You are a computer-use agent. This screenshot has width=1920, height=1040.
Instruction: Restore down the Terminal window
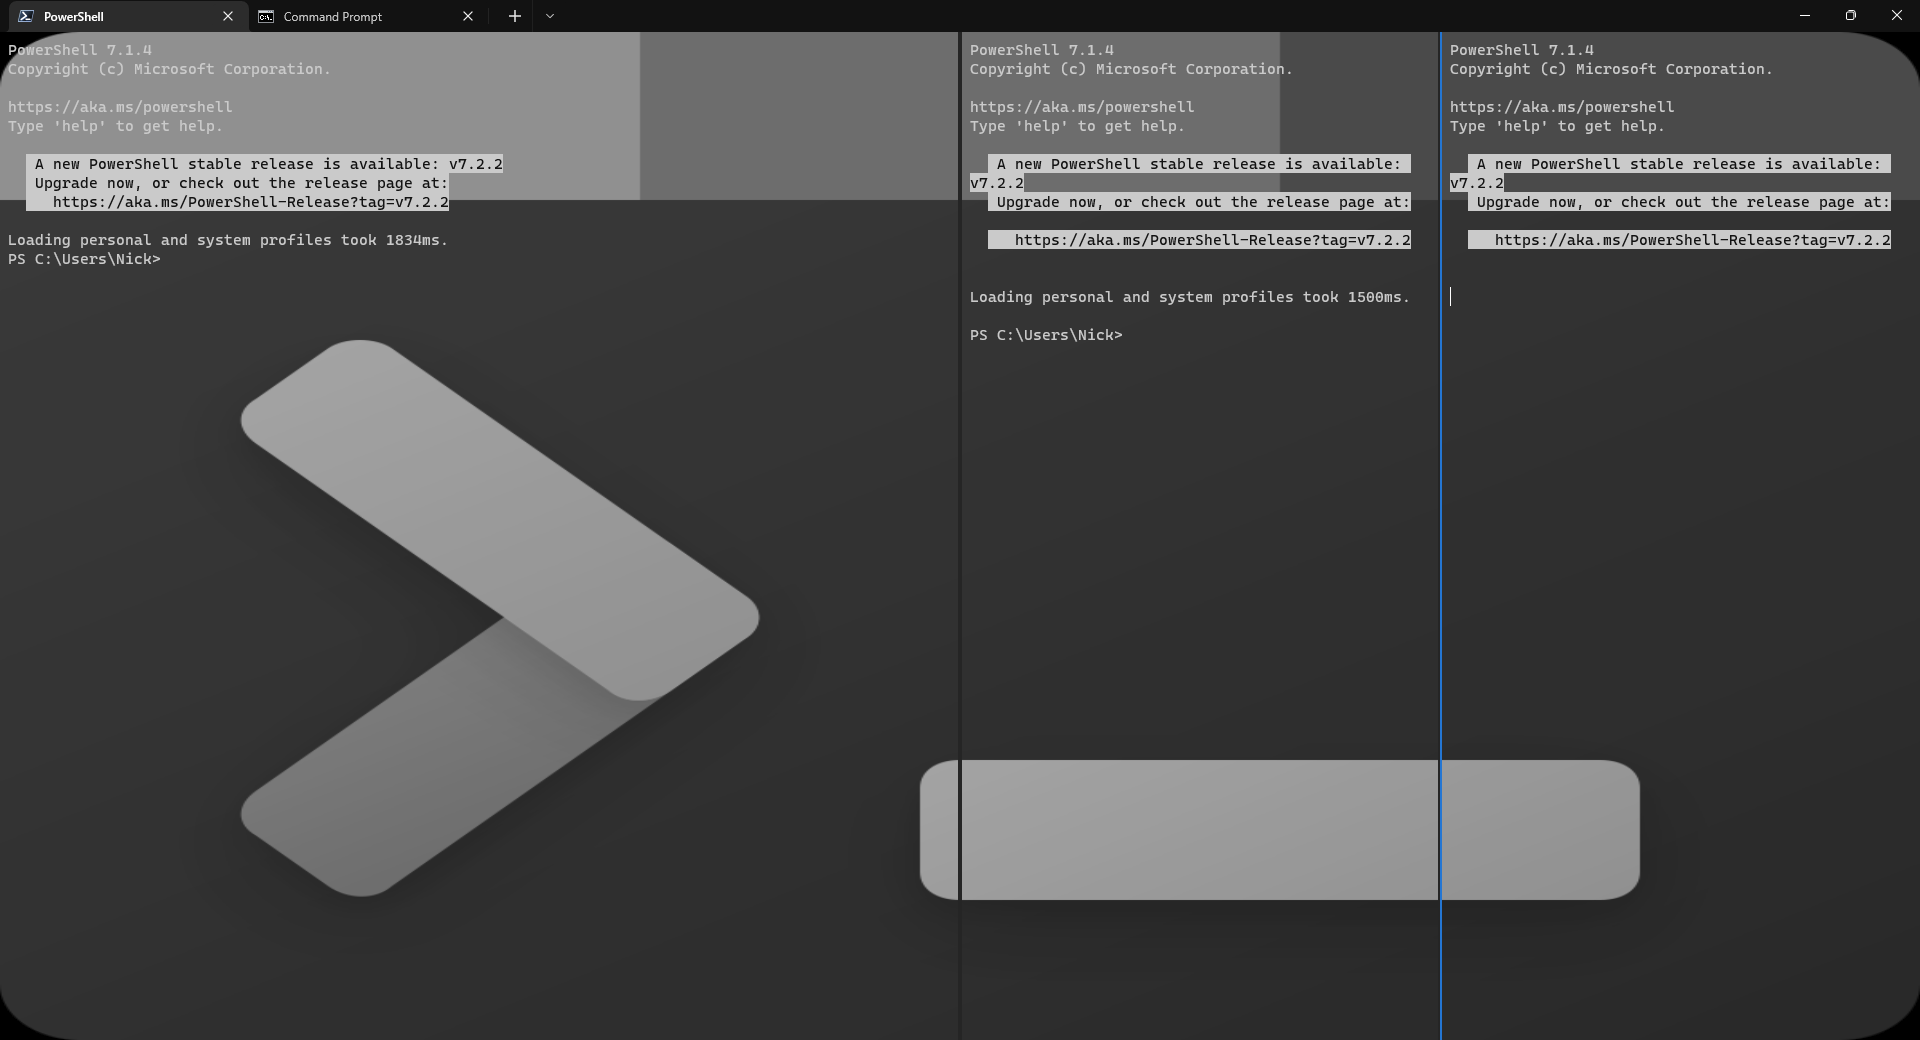tap(1851, 16)
